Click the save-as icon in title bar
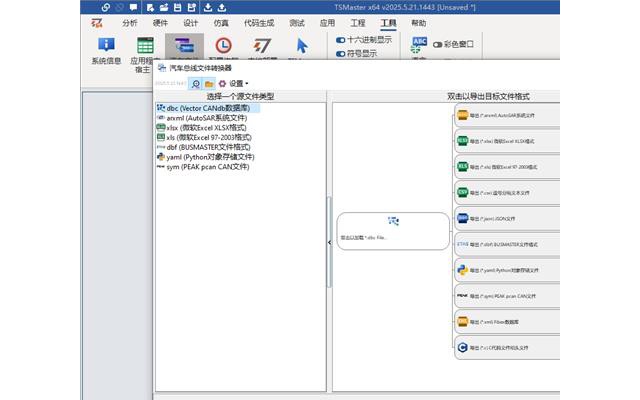This screenshot has height=400, width=640. [192, 7]
